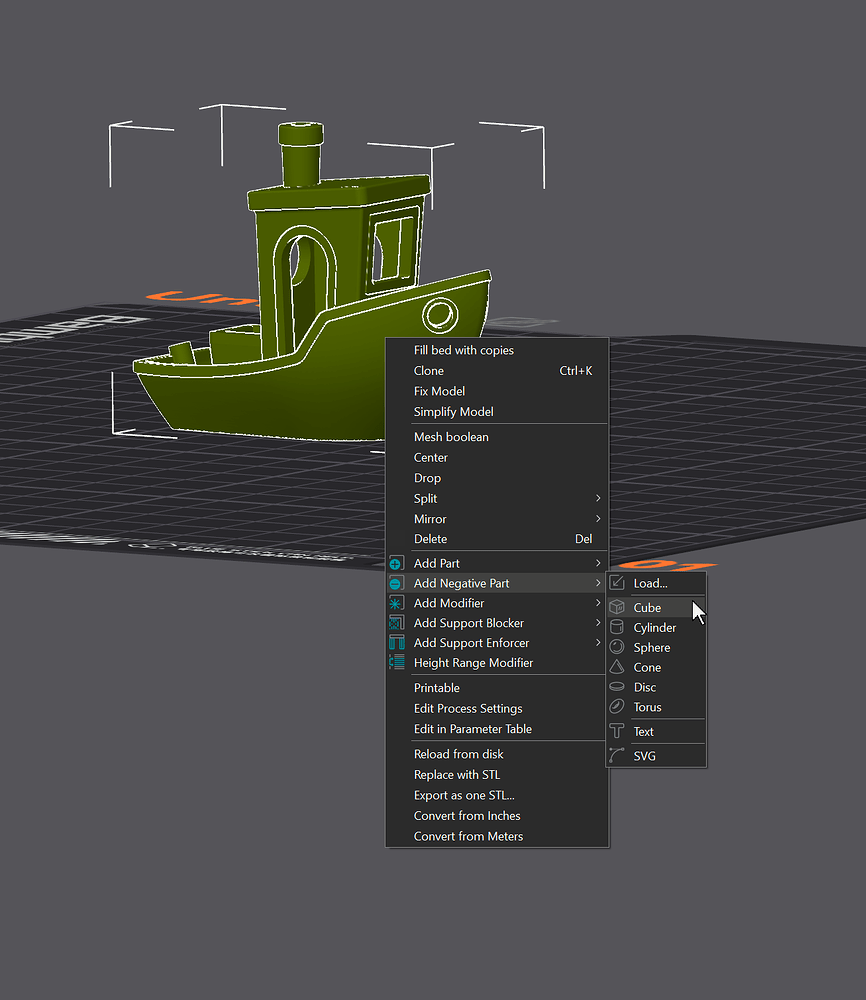Image resolution: width=866 pixels, height=1000 pixels.
Task: Expand the Add Support Blocker arrow
Action: 598,622
